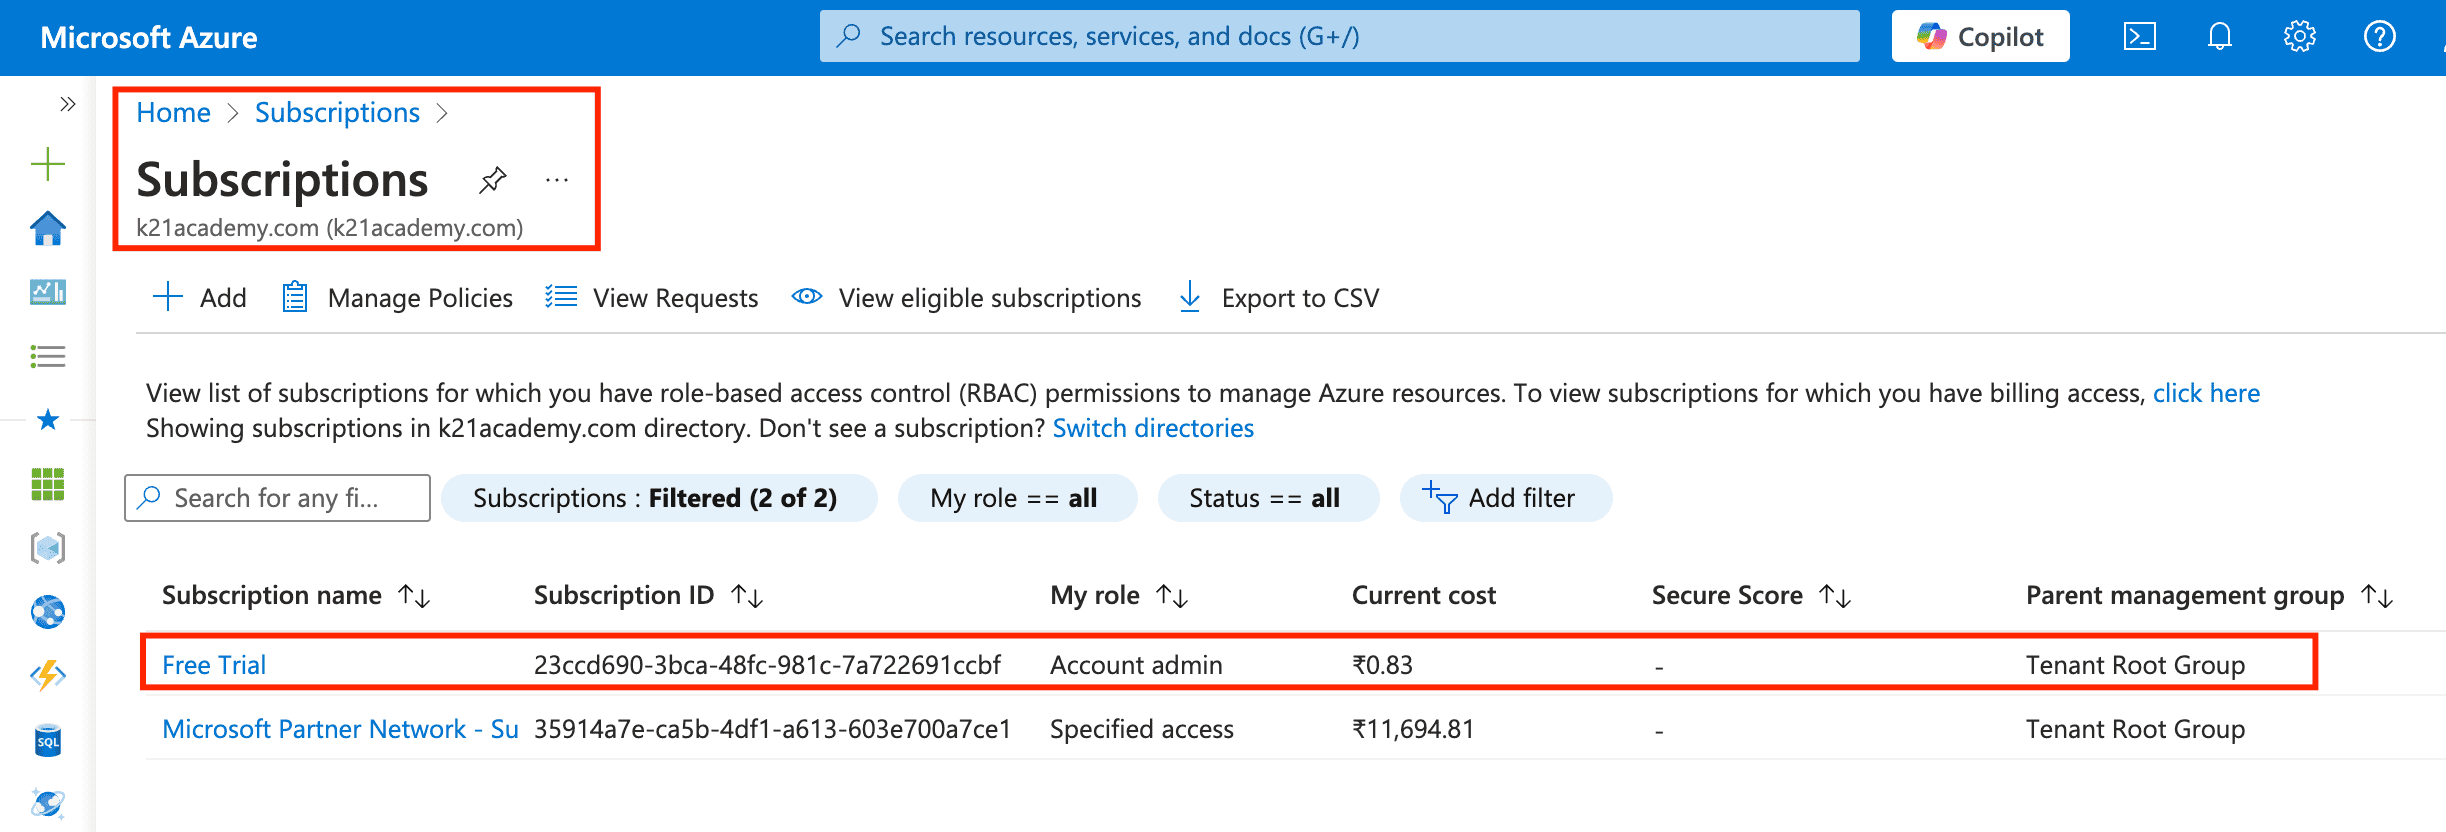
Task: Open the Status filter
Action: [1266, 498]
